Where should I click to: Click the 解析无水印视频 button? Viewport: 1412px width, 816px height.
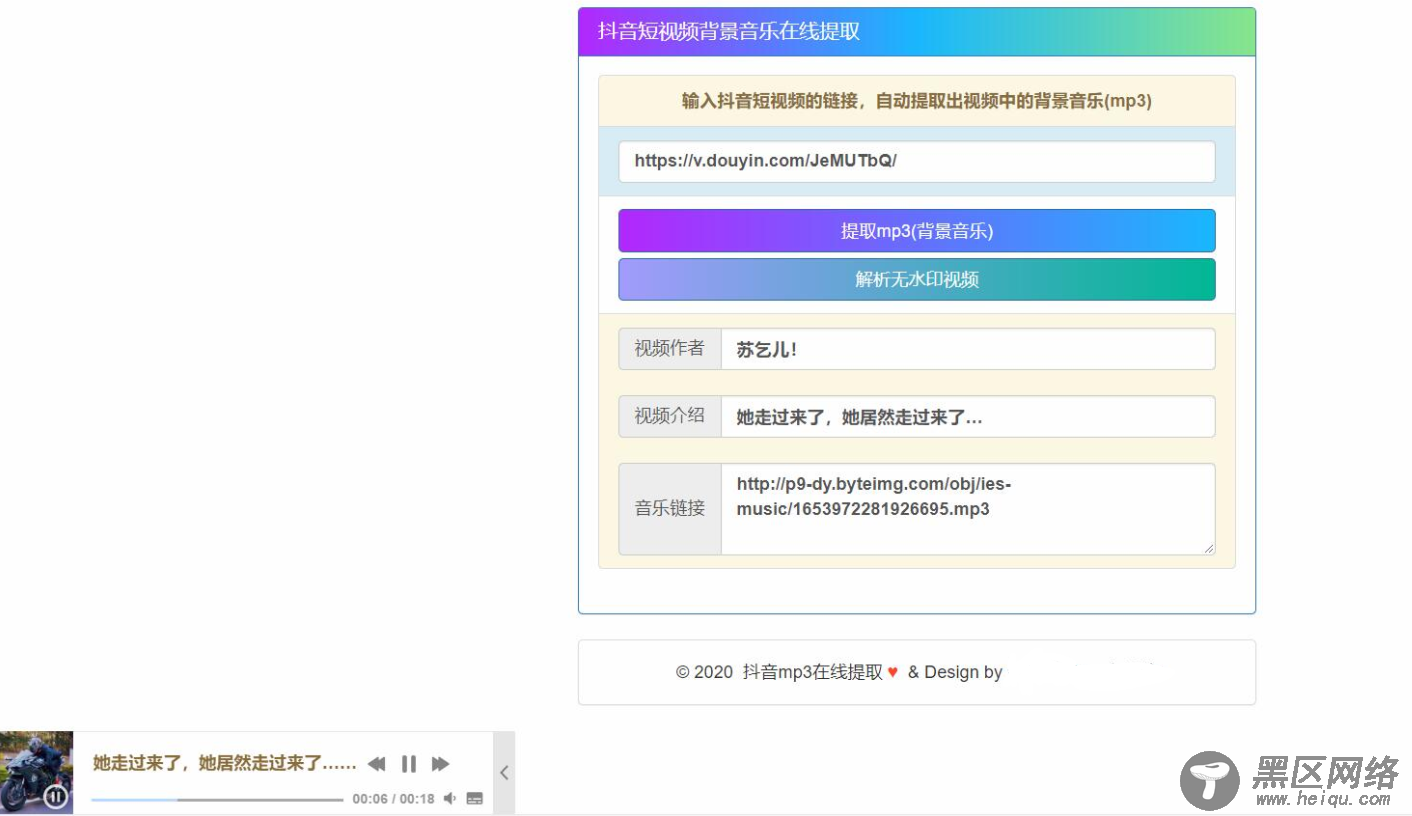pyautogui.click(x=917, y=279)
